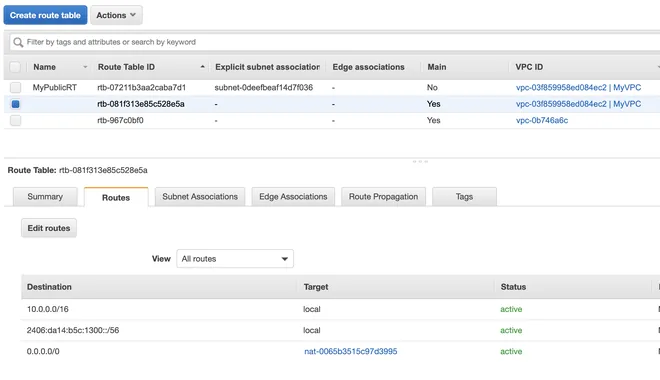The height and width of the screenshot is (380, 660).
Task: Select the rtb-967c0bf0 row checkbox
Action: [16, 120]
